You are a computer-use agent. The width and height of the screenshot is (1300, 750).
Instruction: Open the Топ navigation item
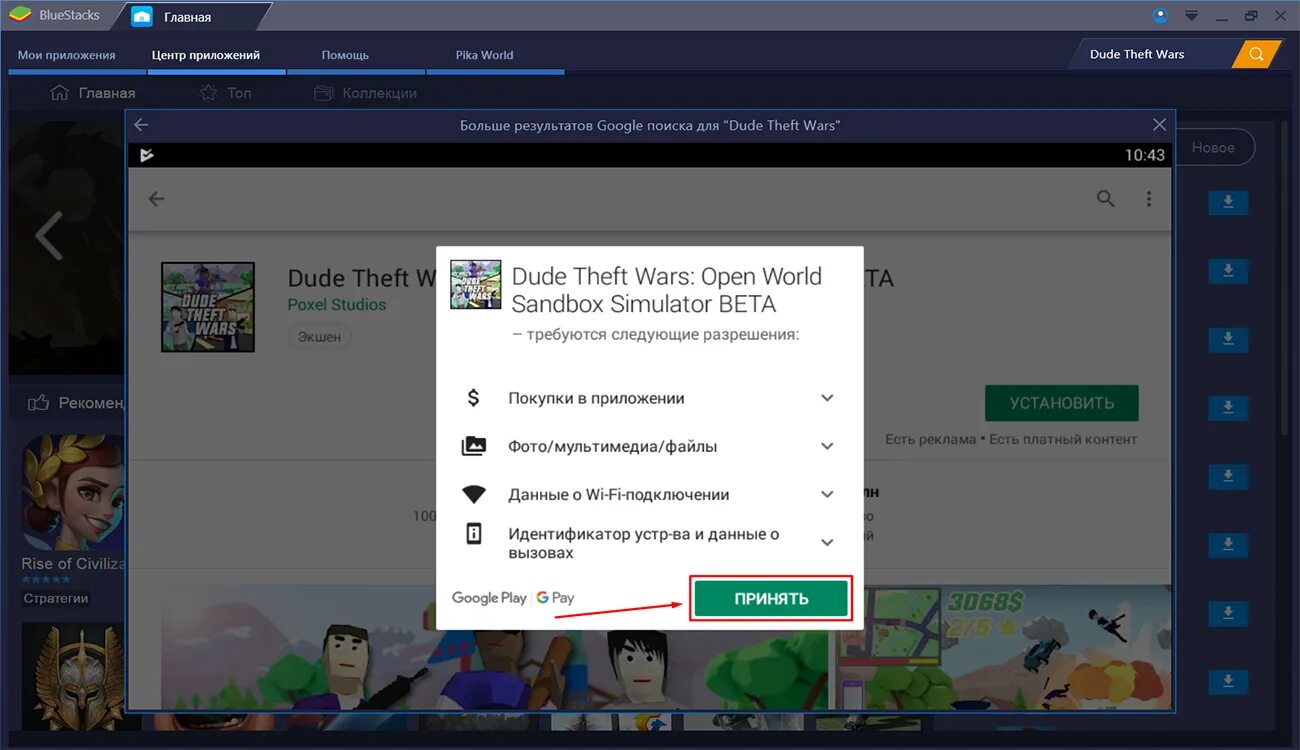tap(225, 93)
